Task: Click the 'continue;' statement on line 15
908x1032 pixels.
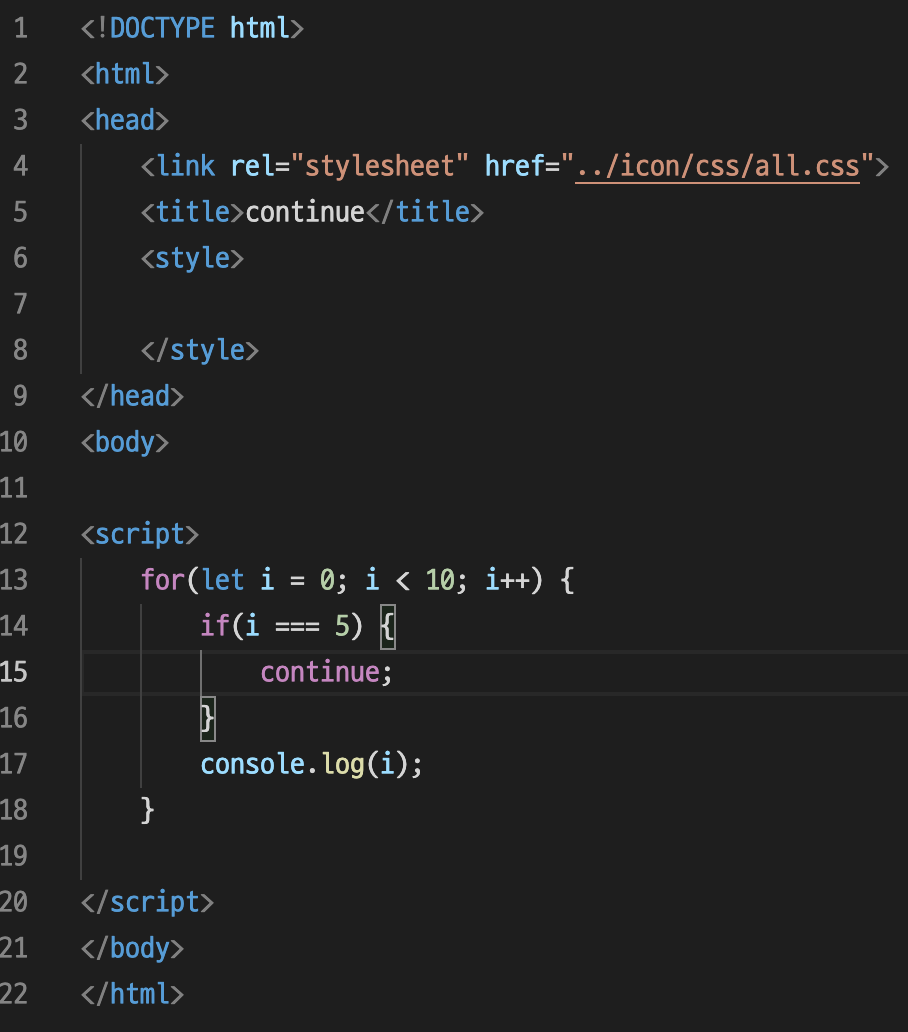Action: 326,672
